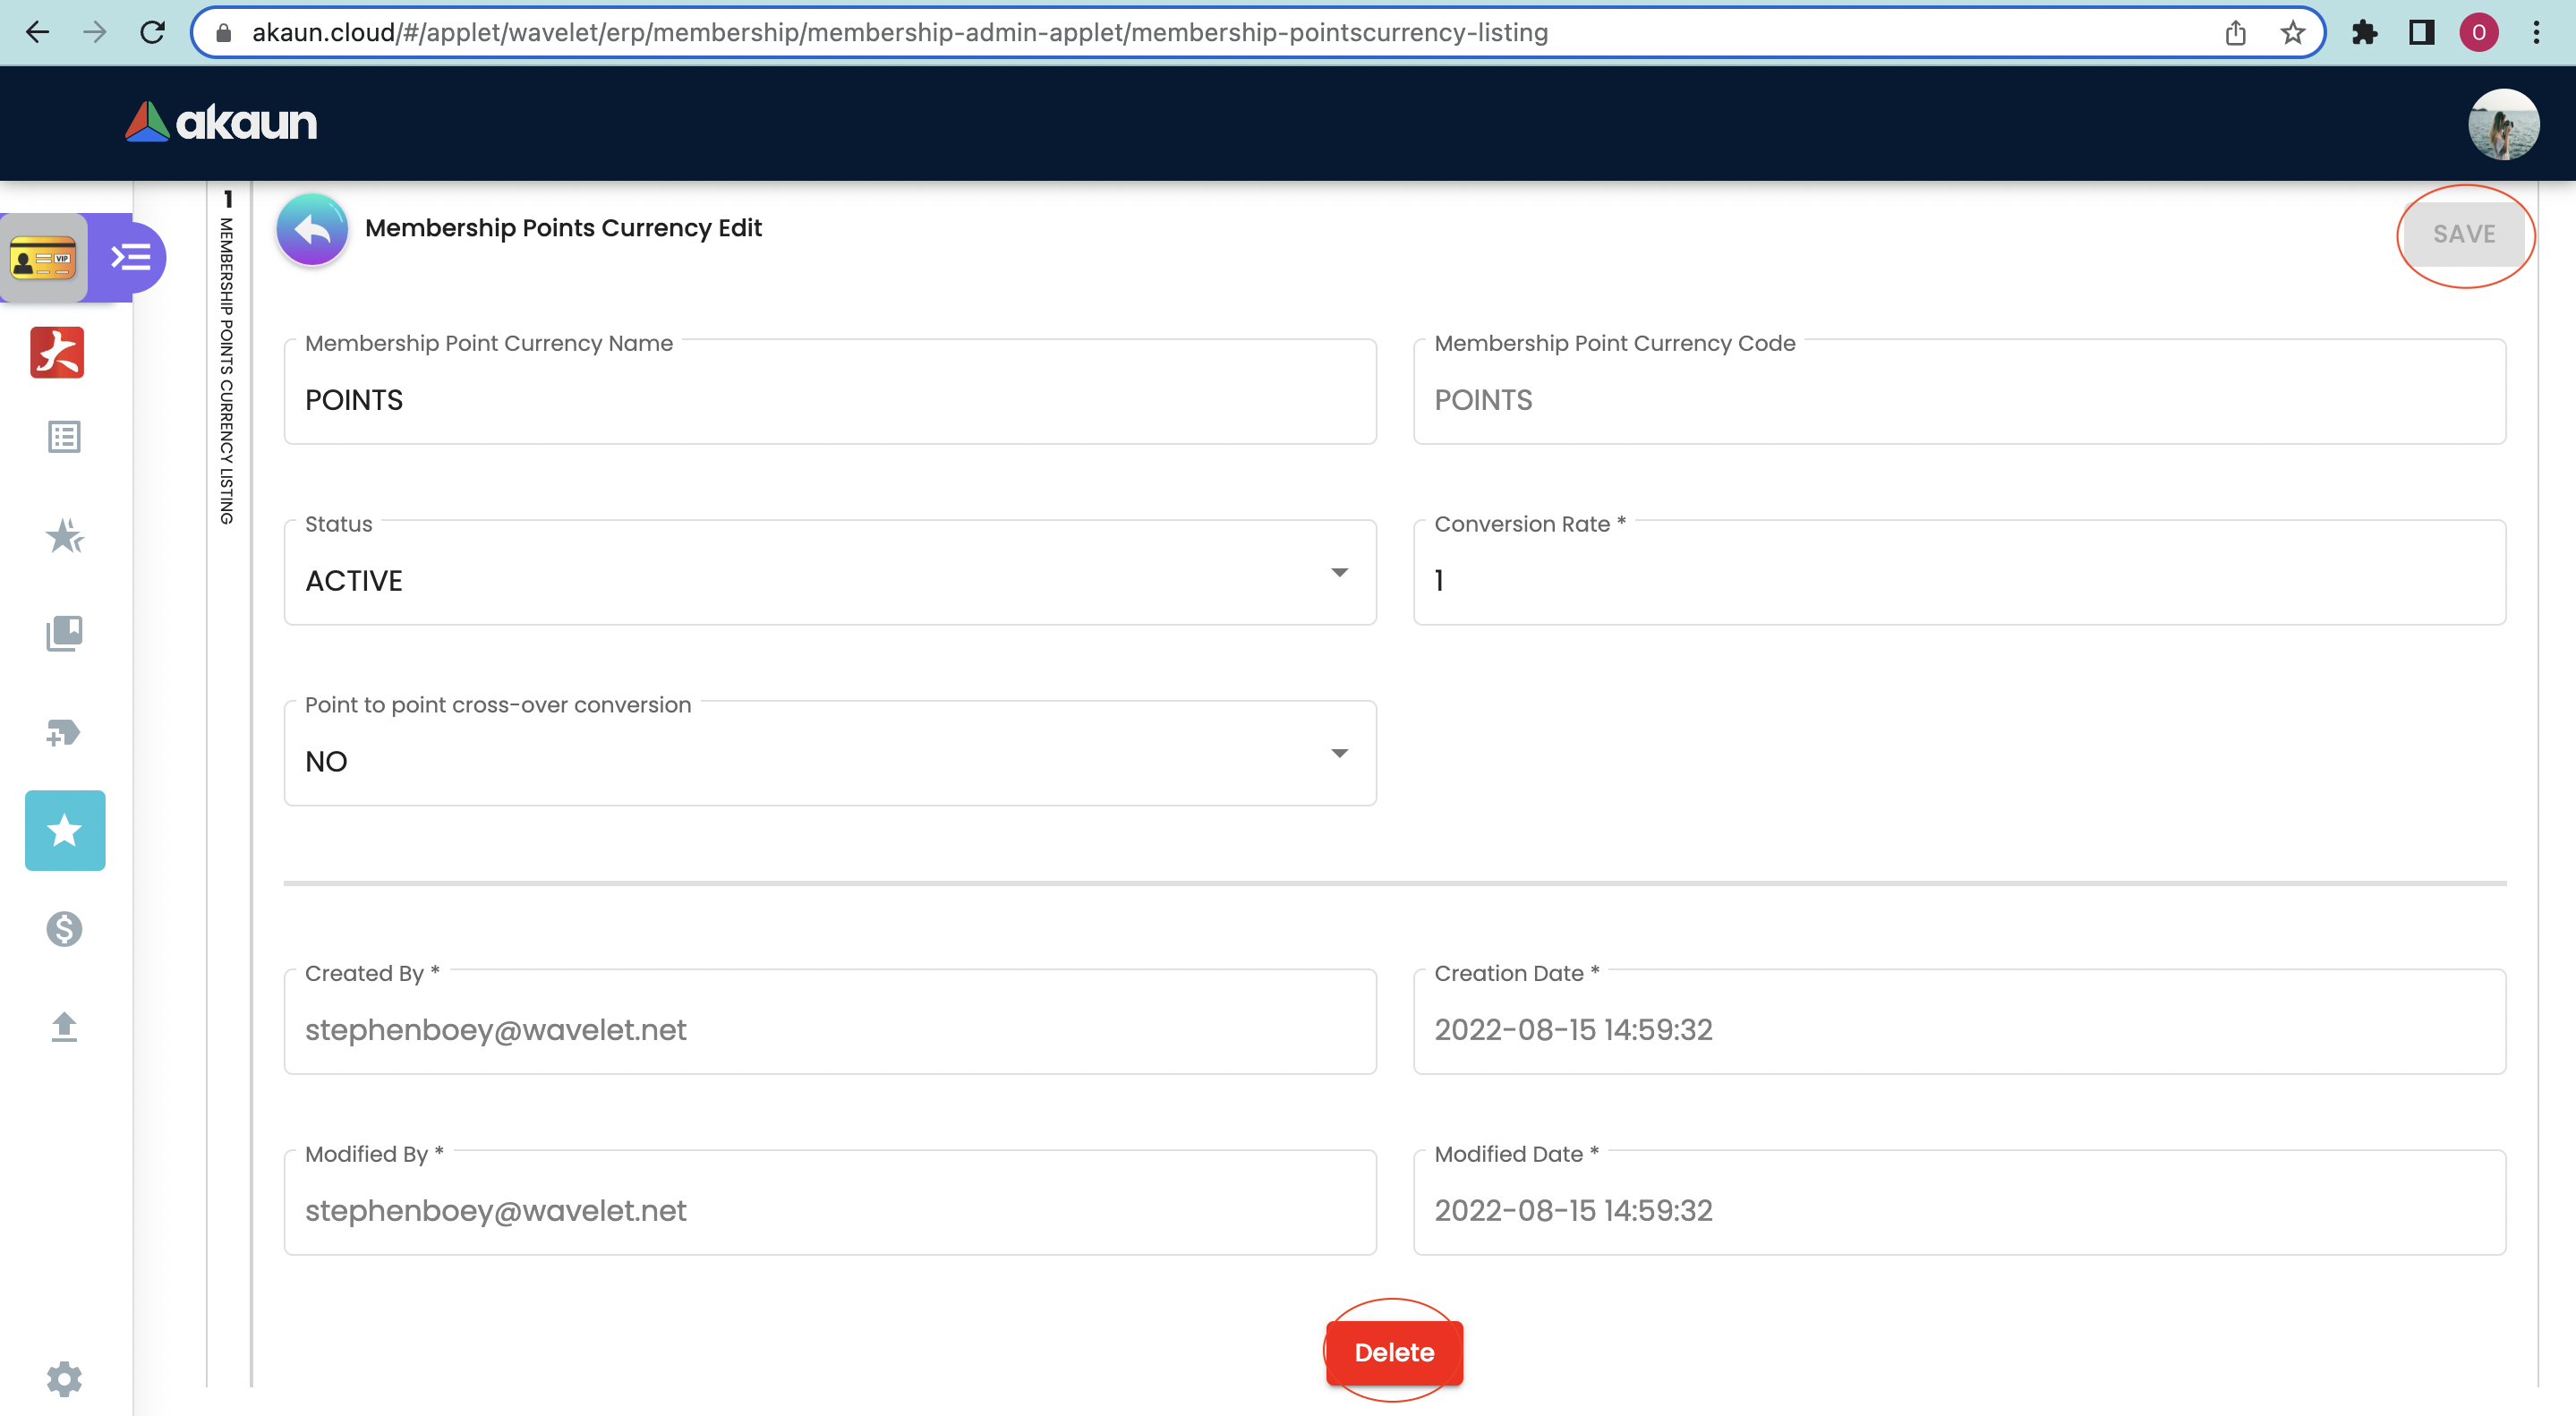
Task: Click the red running-figure sidebar icon
Action: (57, 353)
